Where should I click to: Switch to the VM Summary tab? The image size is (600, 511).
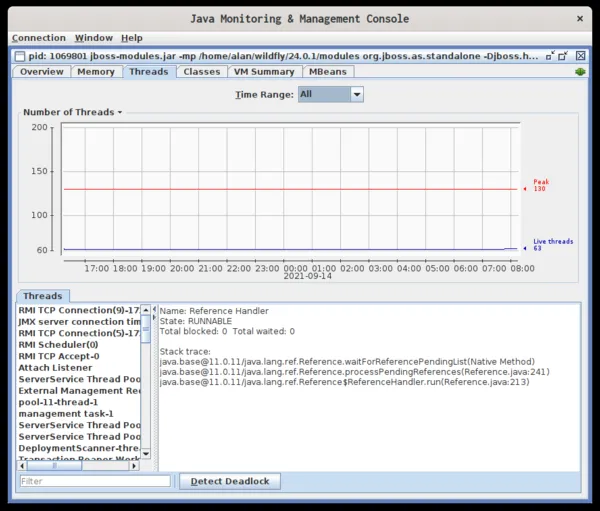(264, 72)
